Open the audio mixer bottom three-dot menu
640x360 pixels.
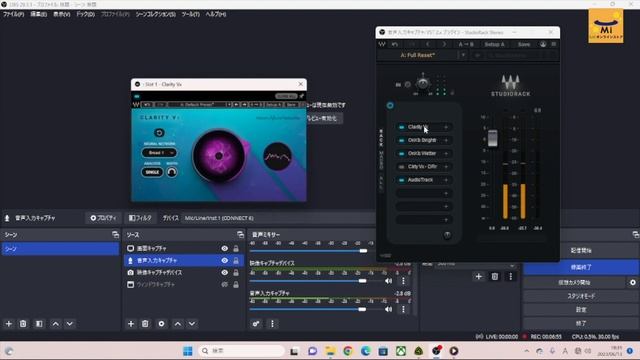pyautogui.click(x=272, y=324)
